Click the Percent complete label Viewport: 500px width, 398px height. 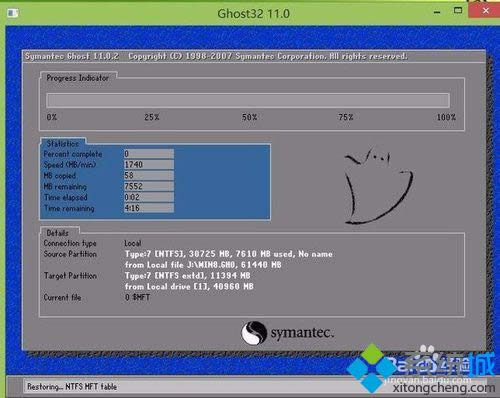pos(73,154)
